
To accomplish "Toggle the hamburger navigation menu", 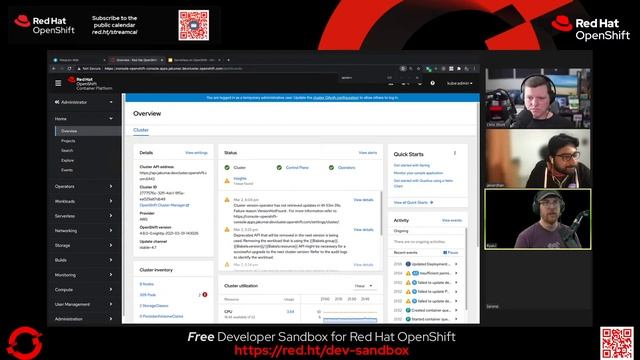I will coord(58,83).
